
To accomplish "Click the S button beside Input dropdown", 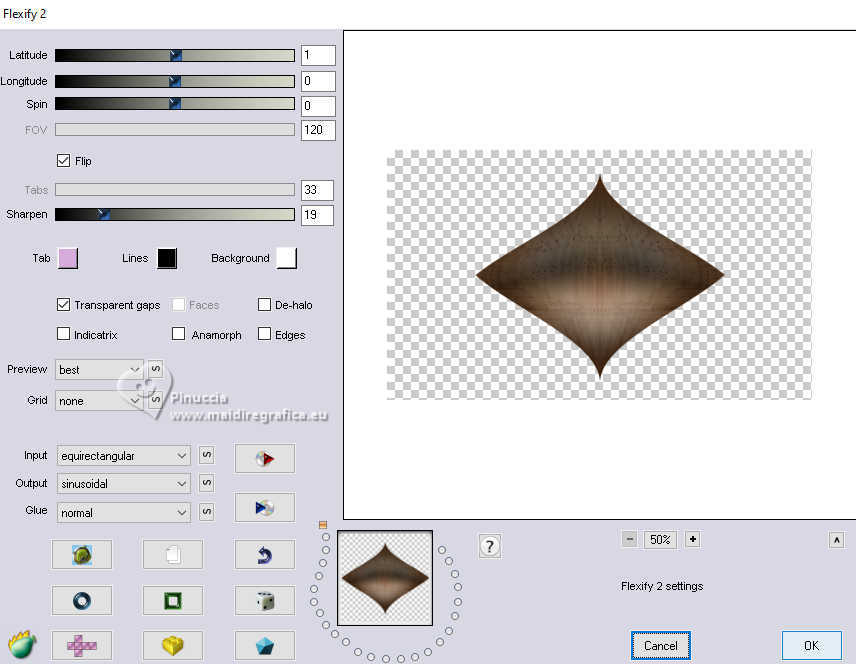I will [206, 455].
